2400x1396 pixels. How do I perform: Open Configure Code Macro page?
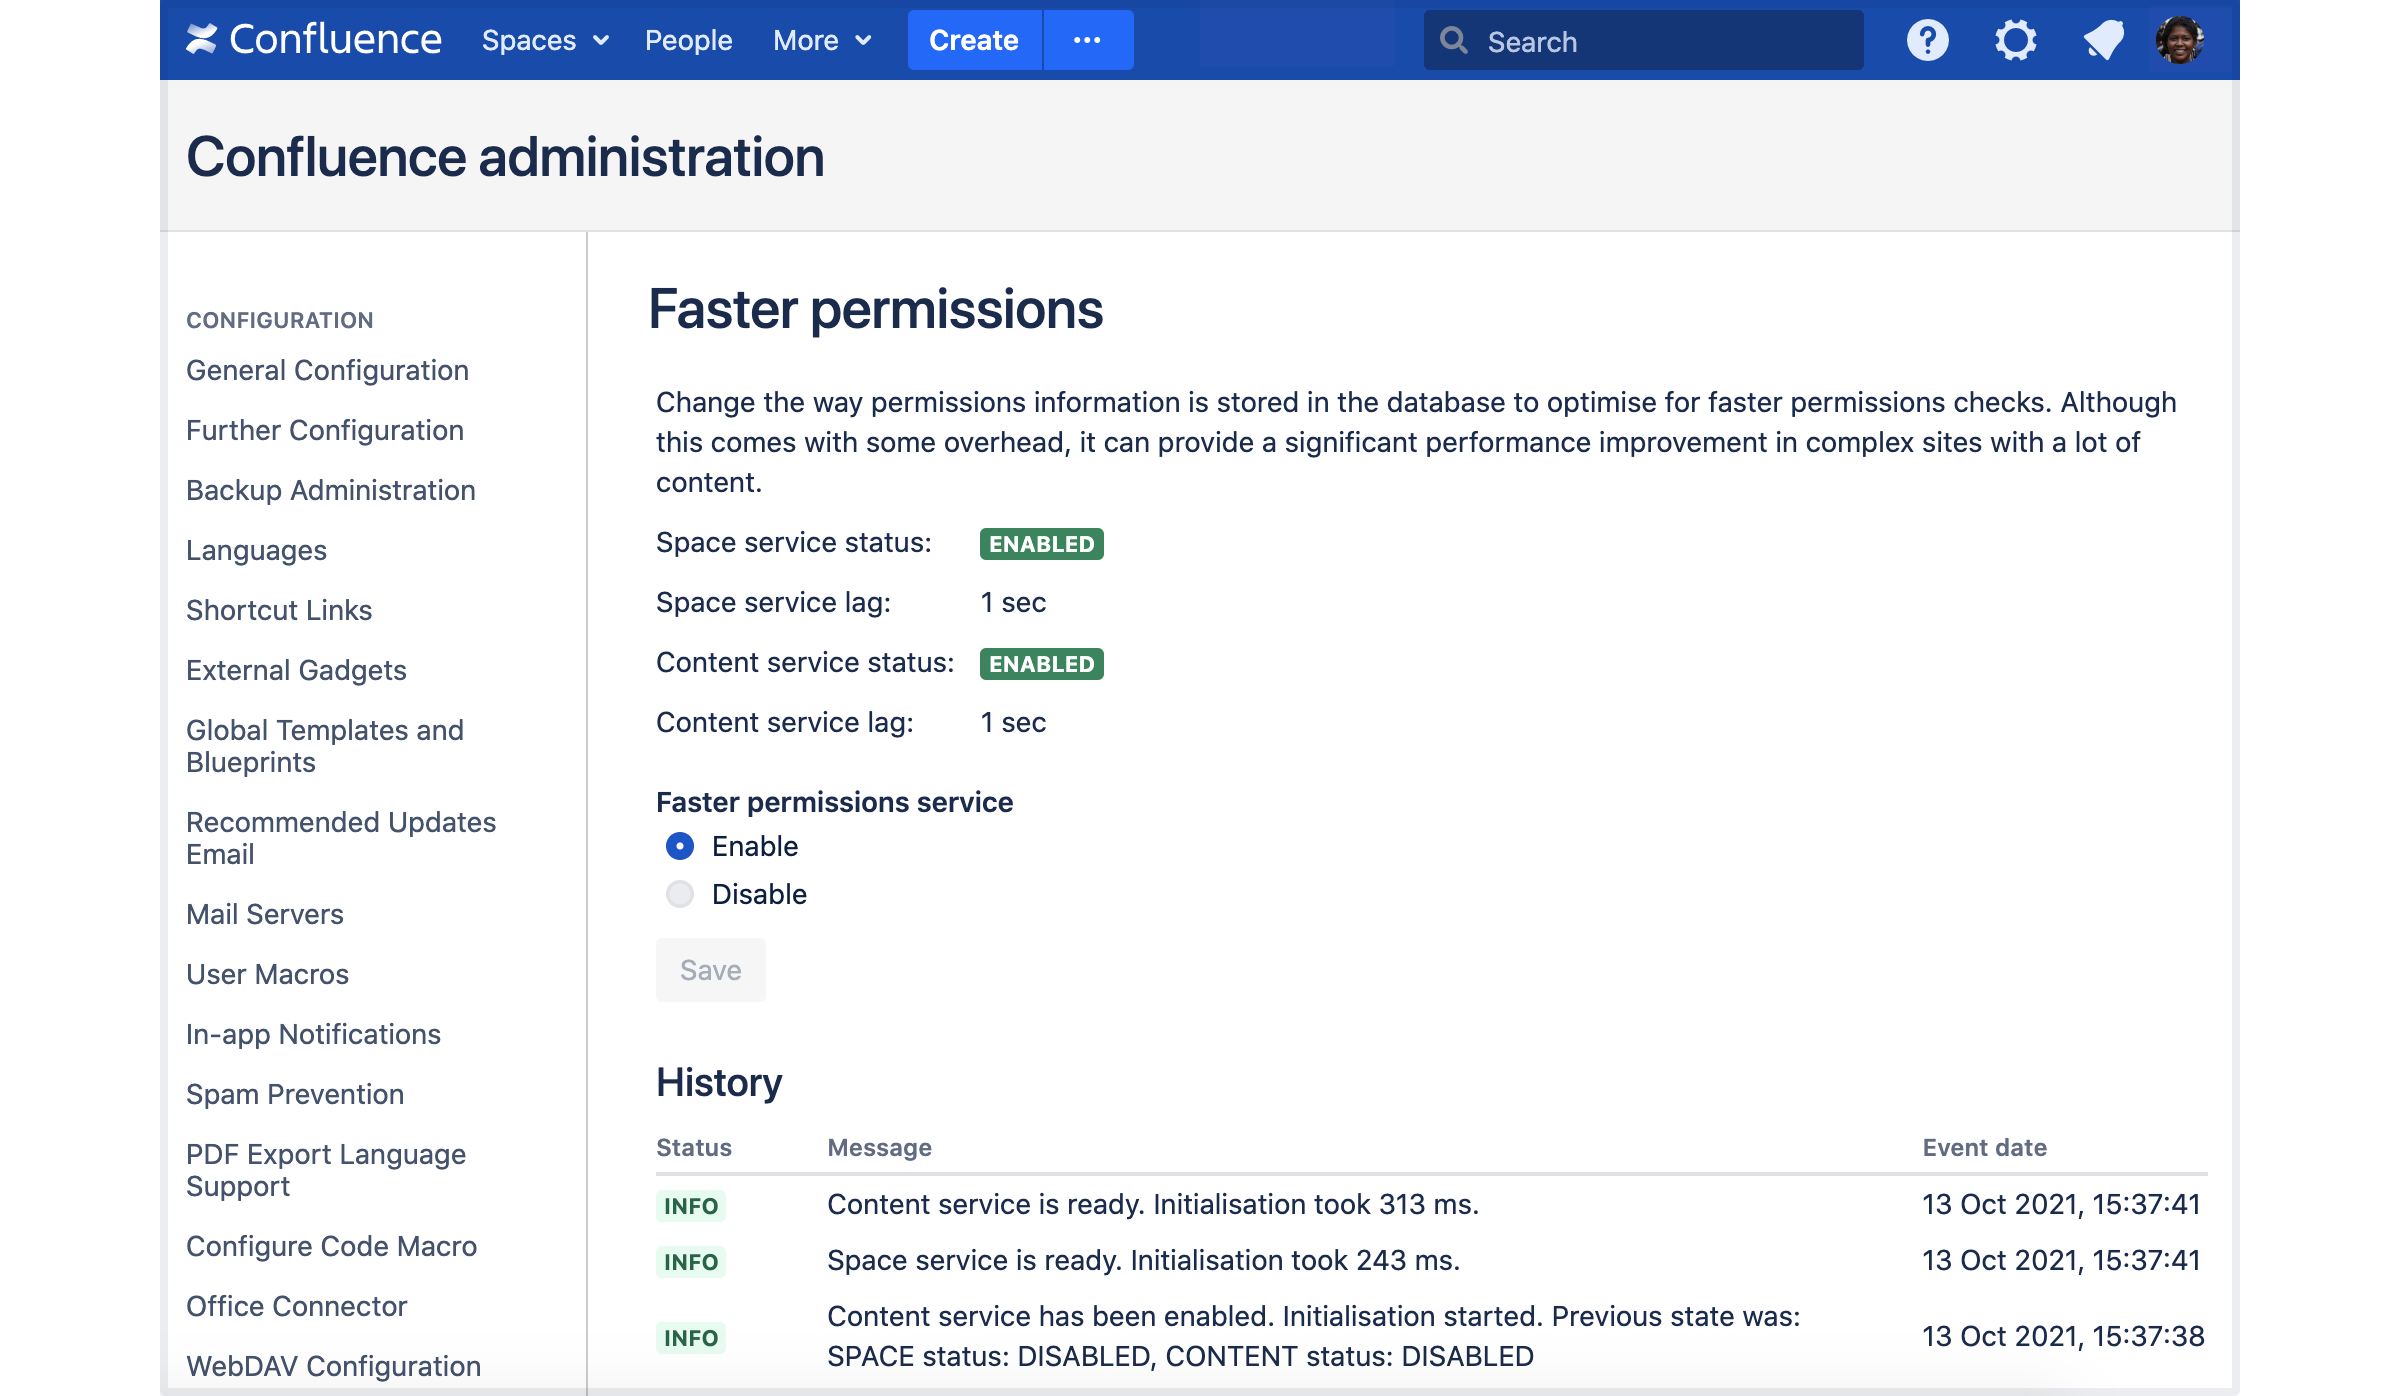[x=331, y=1246]
